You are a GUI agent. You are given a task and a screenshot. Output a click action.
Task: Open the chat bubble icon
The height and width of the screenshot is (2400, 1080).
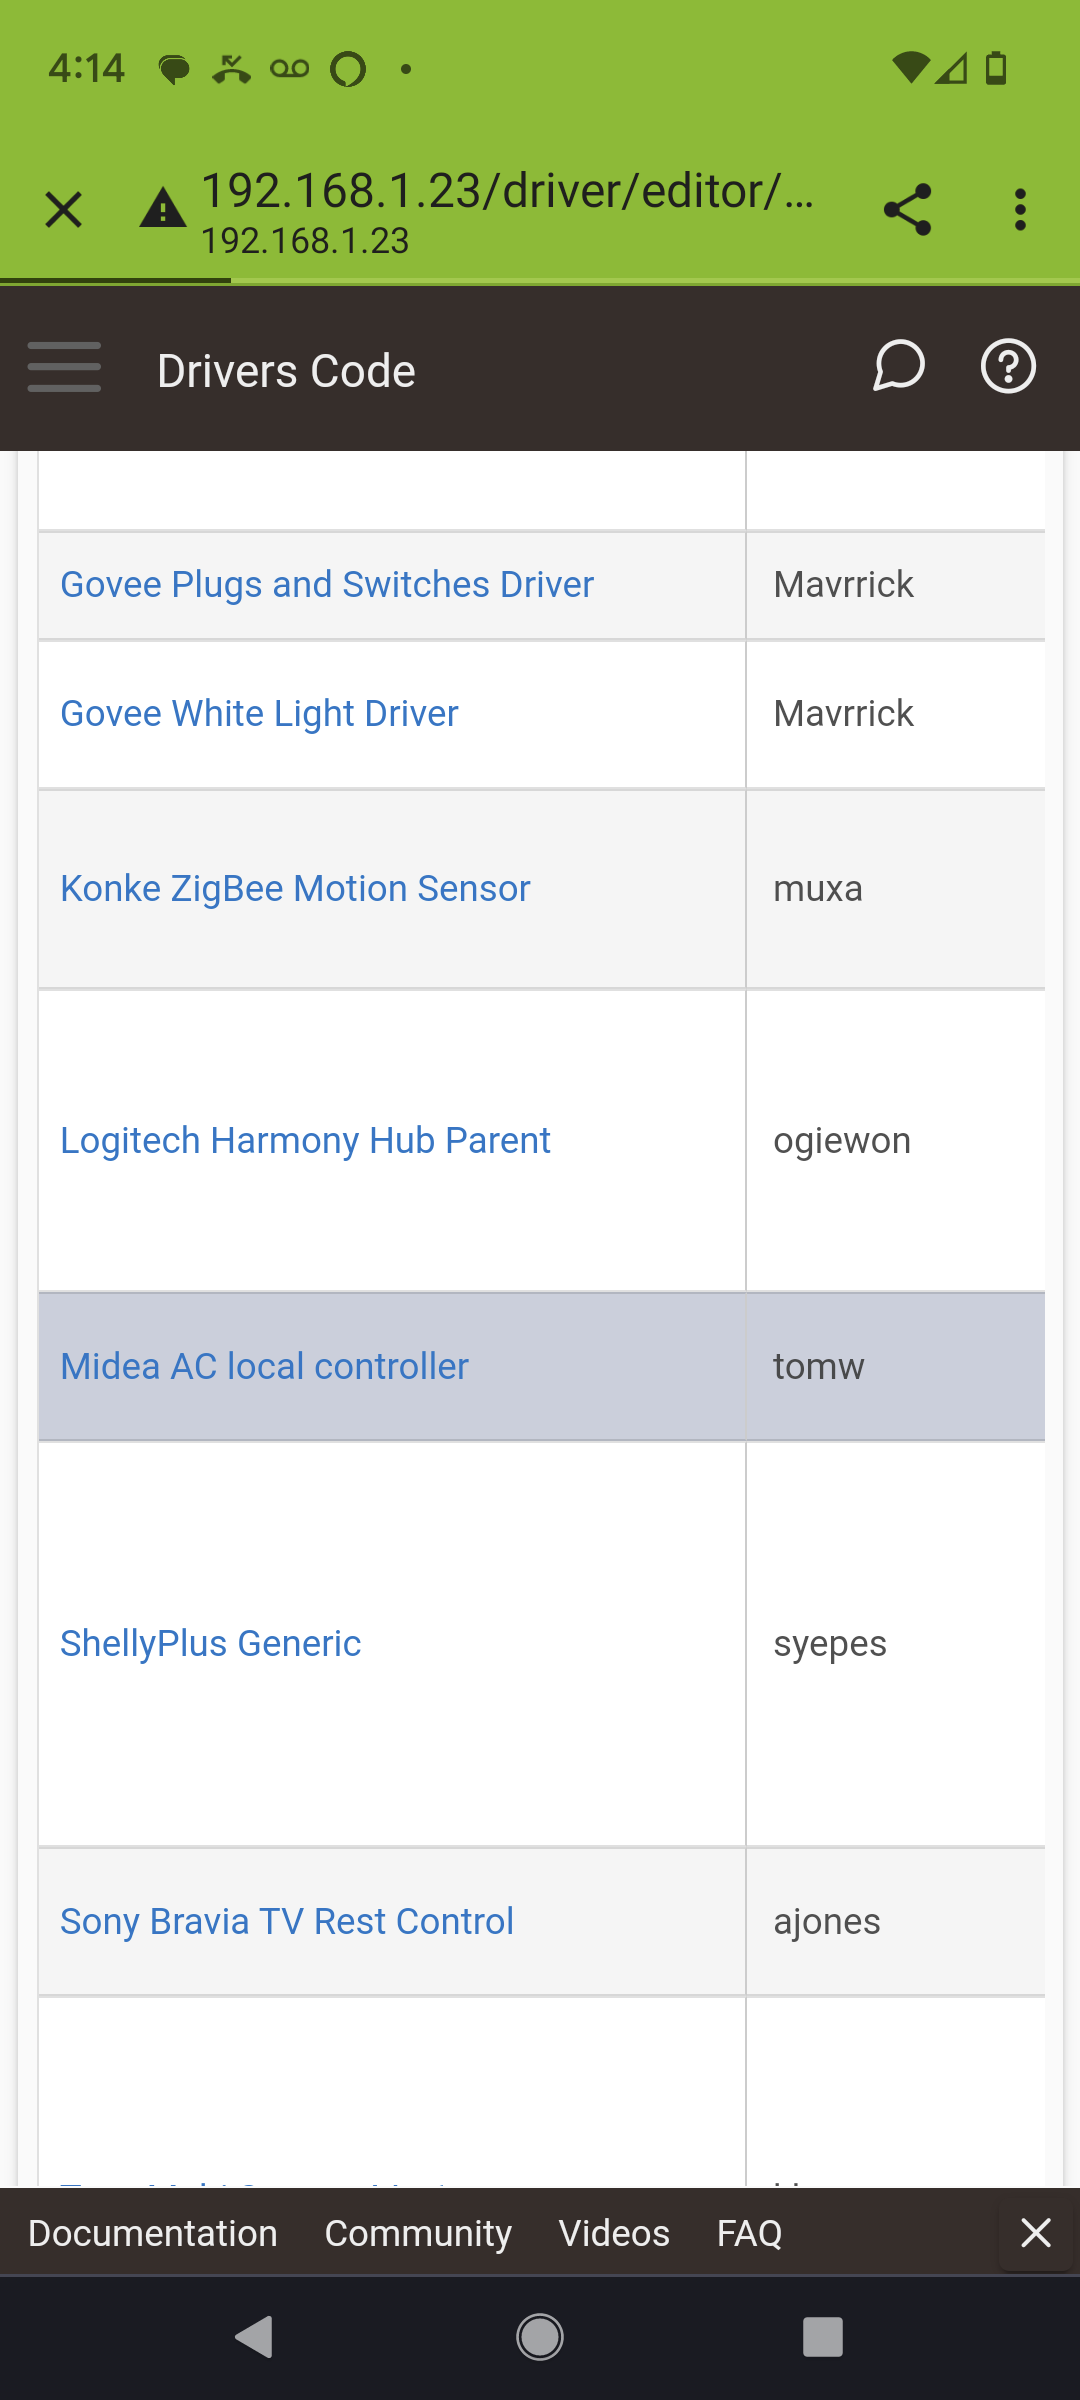(898, 367)
